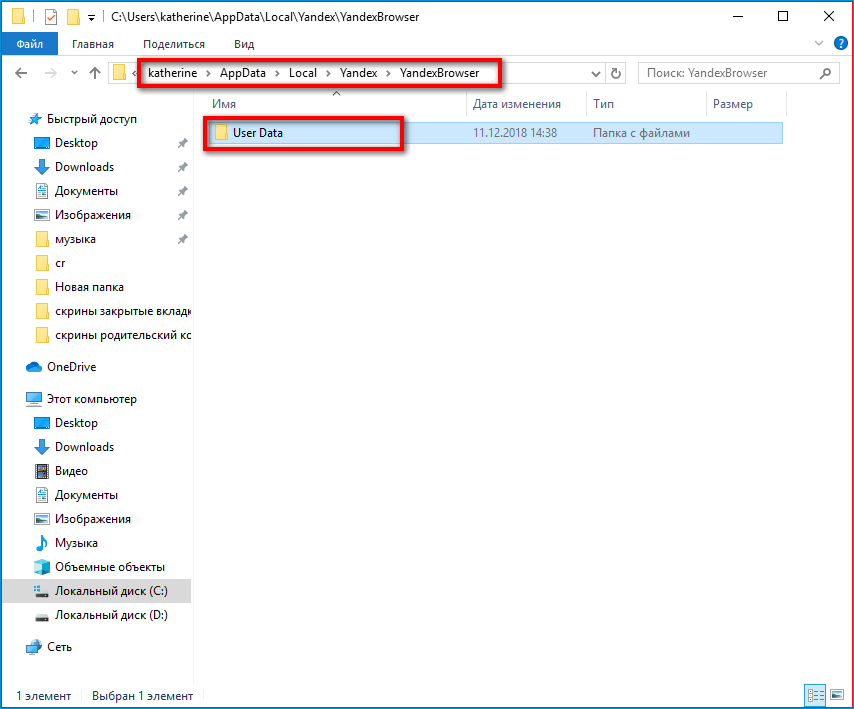
Task: Switch to large icons view
Action: click(x=835, y=695)
